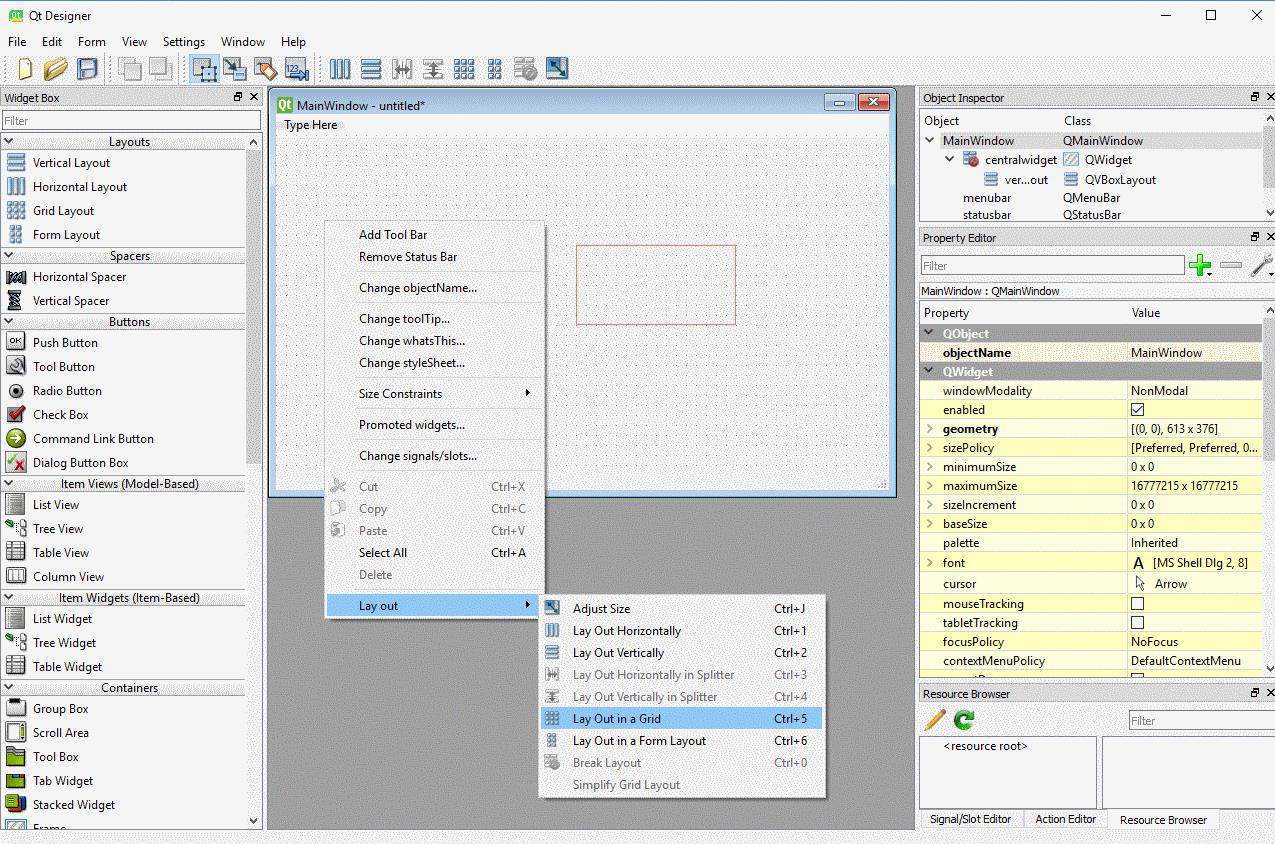Screen dimensions: 1275x844
Task: Click the Resource Browser filter field
Action: tap(1201, 721)
